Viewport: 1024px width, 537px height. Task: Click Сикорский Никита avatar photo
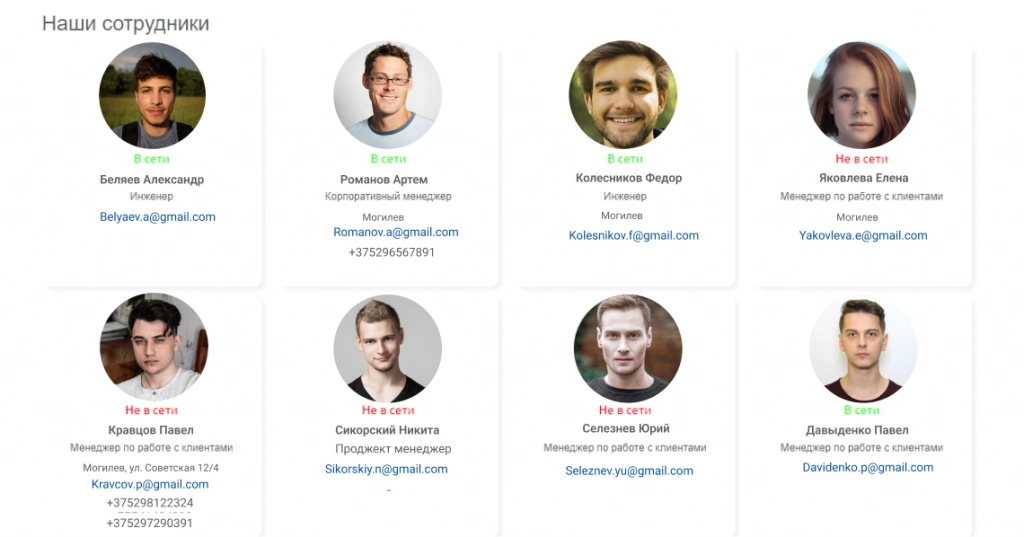(387, 348)
